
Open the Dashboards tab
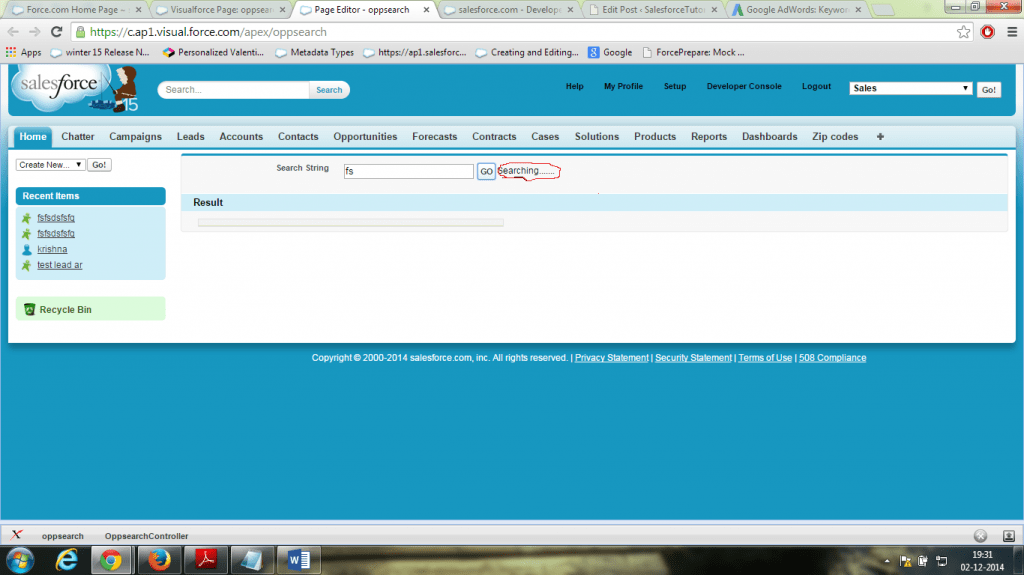[769, 137]
